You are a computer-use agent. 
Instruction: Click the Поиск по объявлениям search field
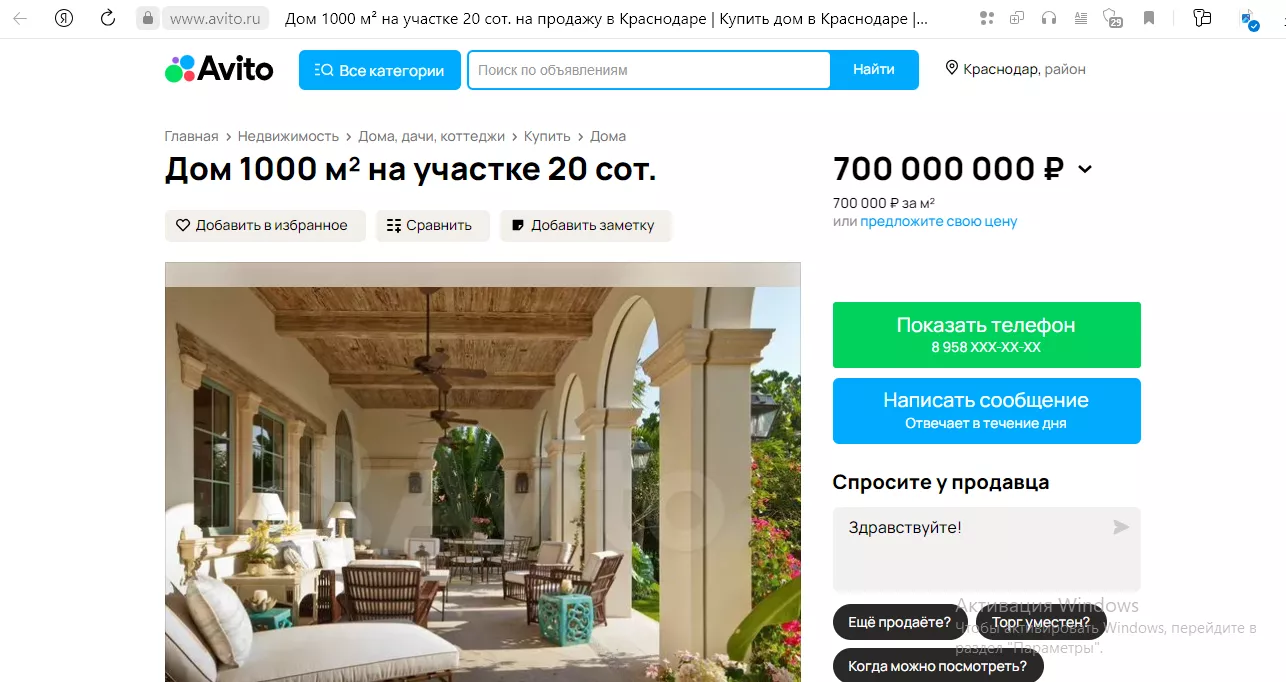(649, 70)
